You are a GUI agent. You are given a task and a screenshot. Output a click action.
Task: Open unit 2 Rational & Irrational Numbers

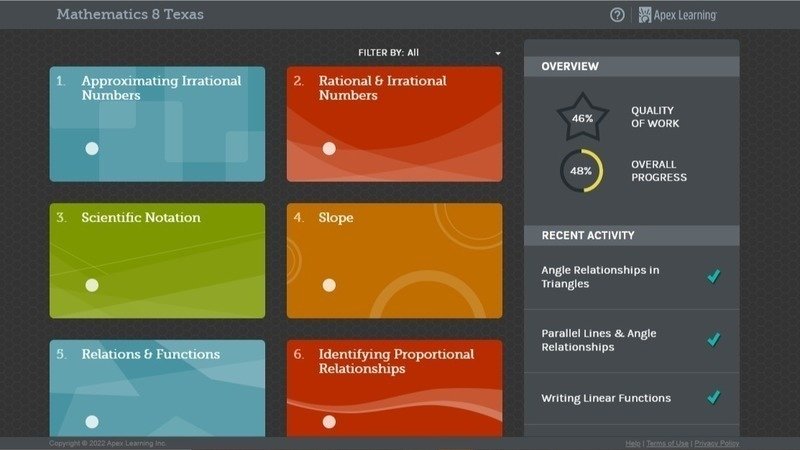pos(394,124)
